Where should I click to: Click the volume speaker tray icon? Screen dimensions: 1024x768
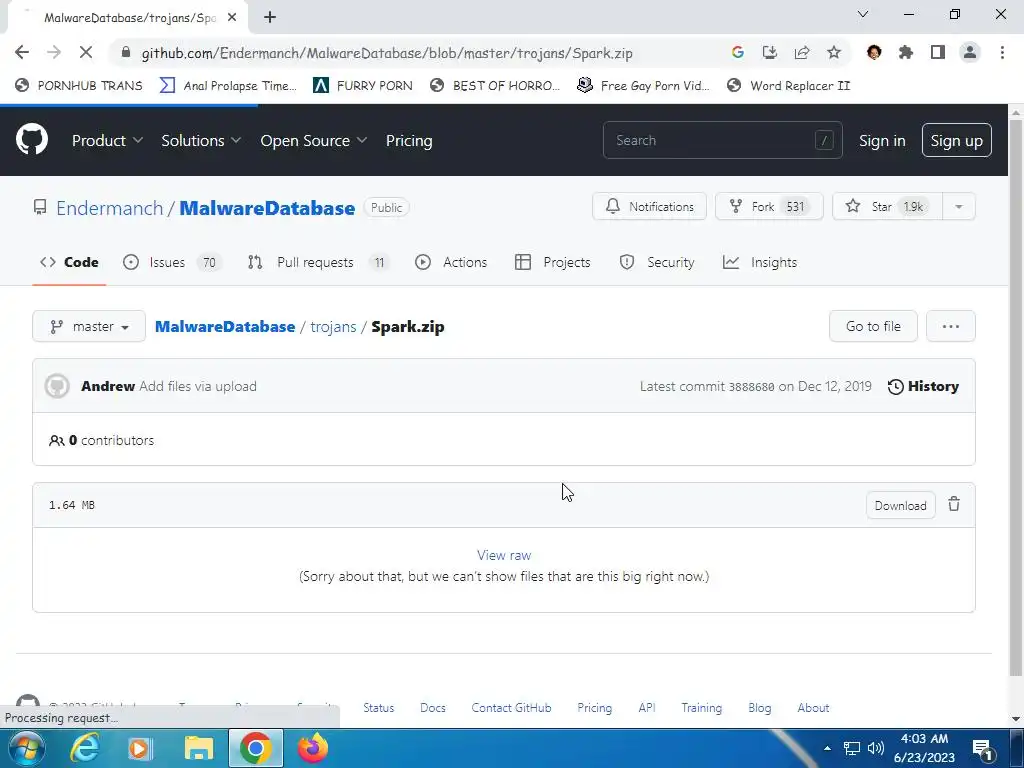point(876,748)
